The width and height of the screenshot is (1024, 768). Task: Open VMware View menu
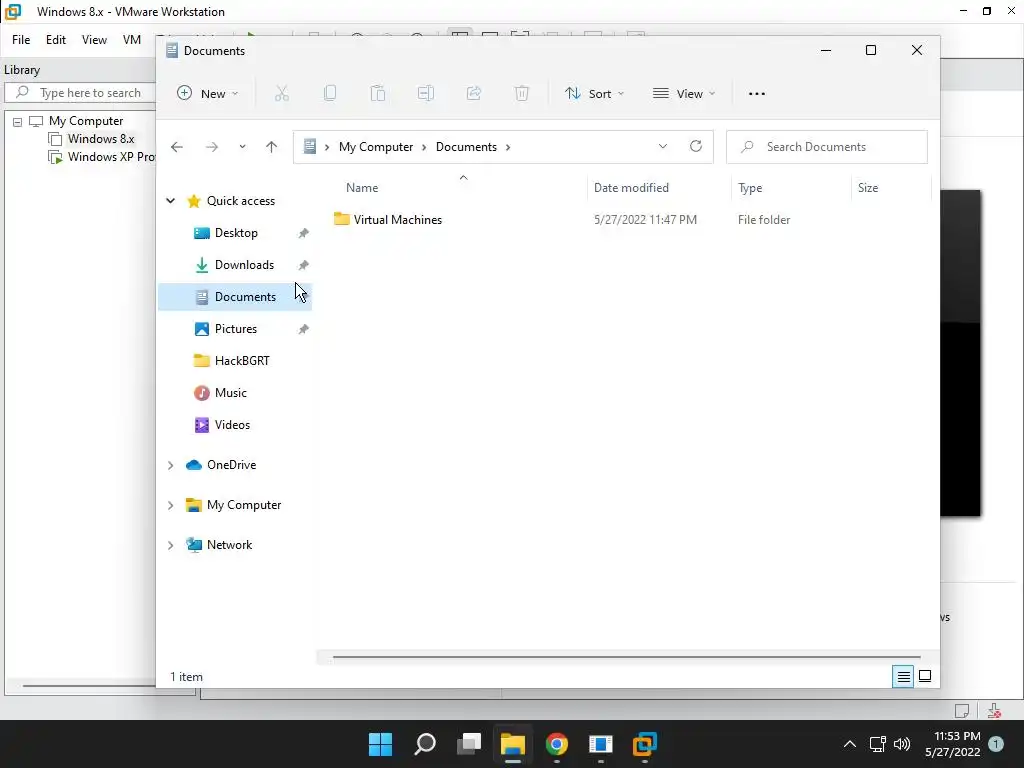click(94, 40)
